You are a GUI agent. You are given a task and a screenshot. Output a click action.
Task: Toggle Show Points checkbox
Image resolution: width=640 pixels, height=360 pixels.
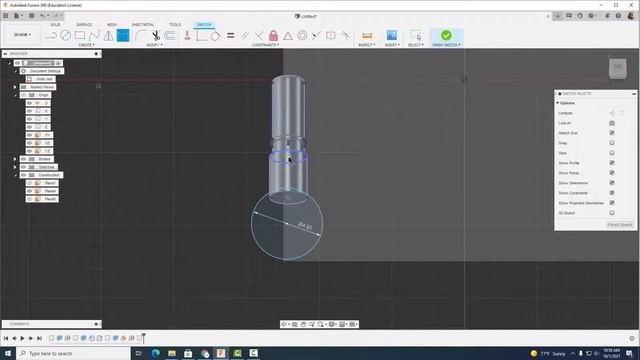click(x=612, y=173)
